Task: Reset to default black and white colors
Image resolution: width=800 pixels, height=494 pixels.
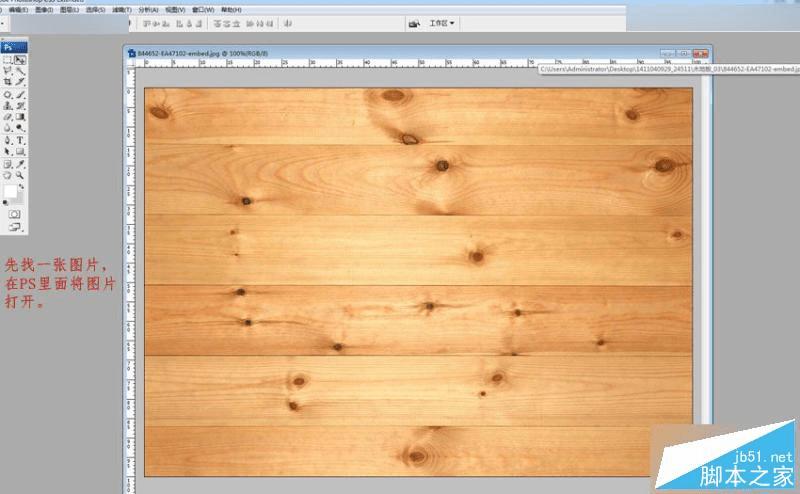Action: click(6, 203)
